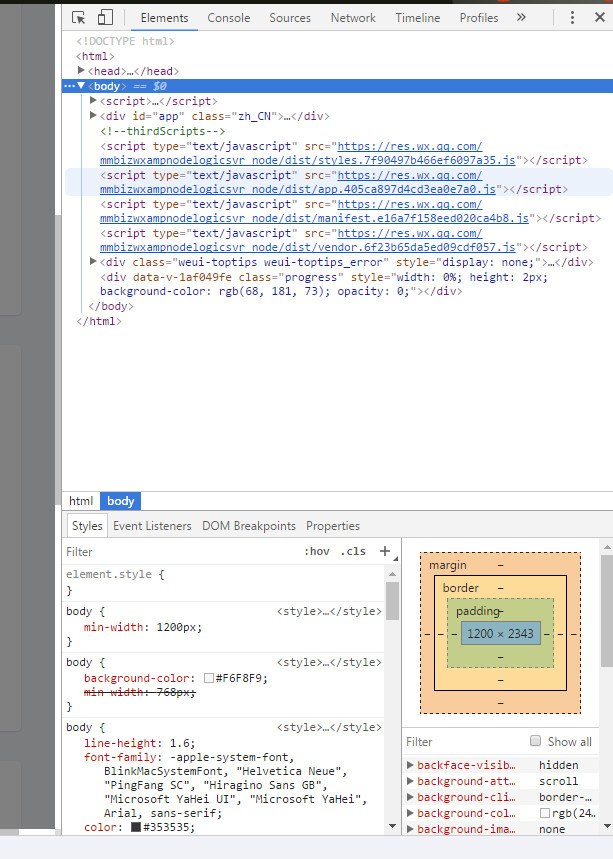Expand the first script node under body
This screenshot has width=613, height=859.
[93, 100]
